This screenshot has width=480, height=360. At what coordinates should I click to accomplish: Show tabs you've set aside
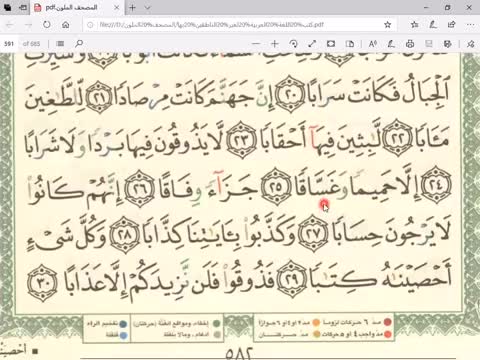(x=7, y=7)
